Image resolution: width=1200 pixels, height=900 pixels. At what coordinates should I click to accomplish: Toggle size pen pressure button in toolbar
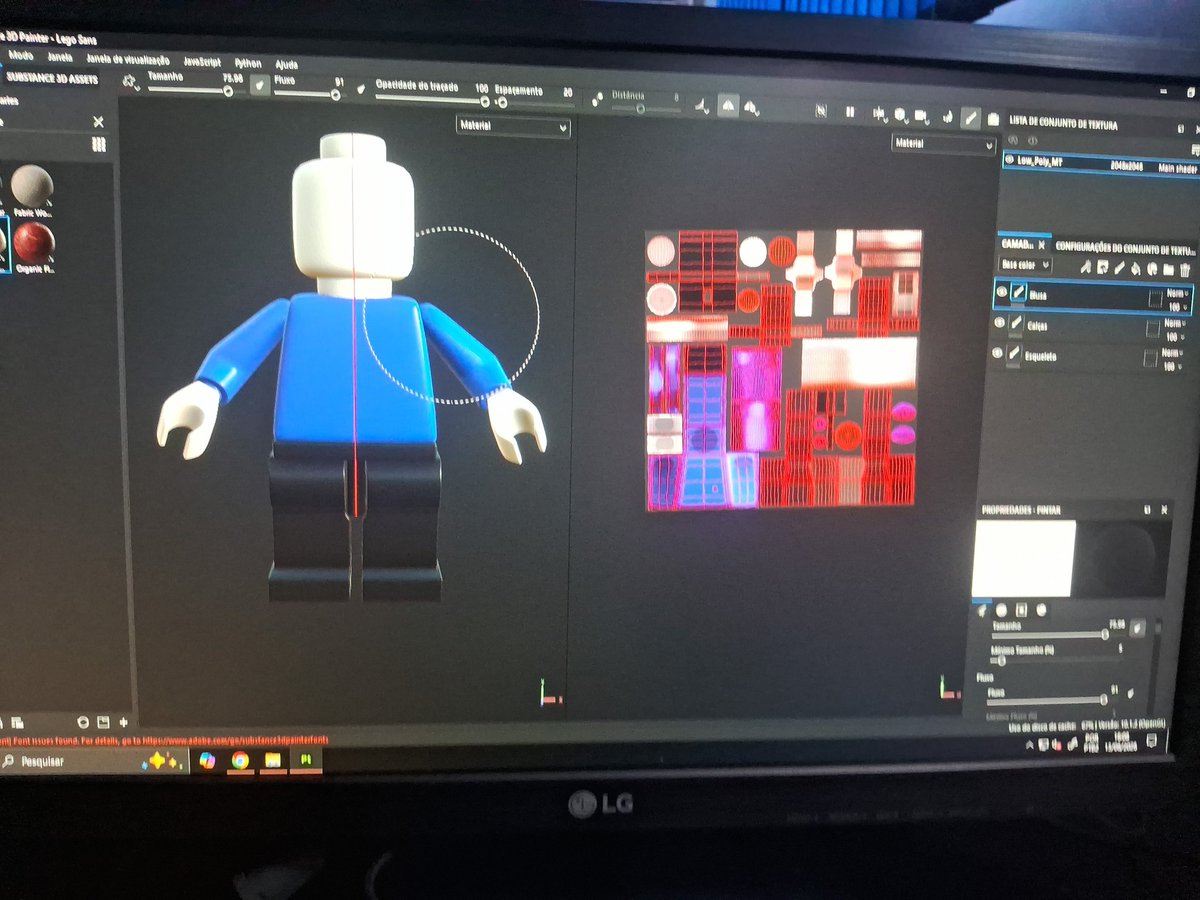coord(258,86)
